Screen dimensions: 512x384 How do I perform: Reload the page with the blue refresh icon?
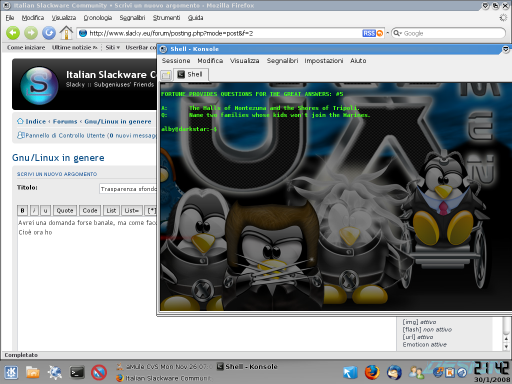coord(49,33)
